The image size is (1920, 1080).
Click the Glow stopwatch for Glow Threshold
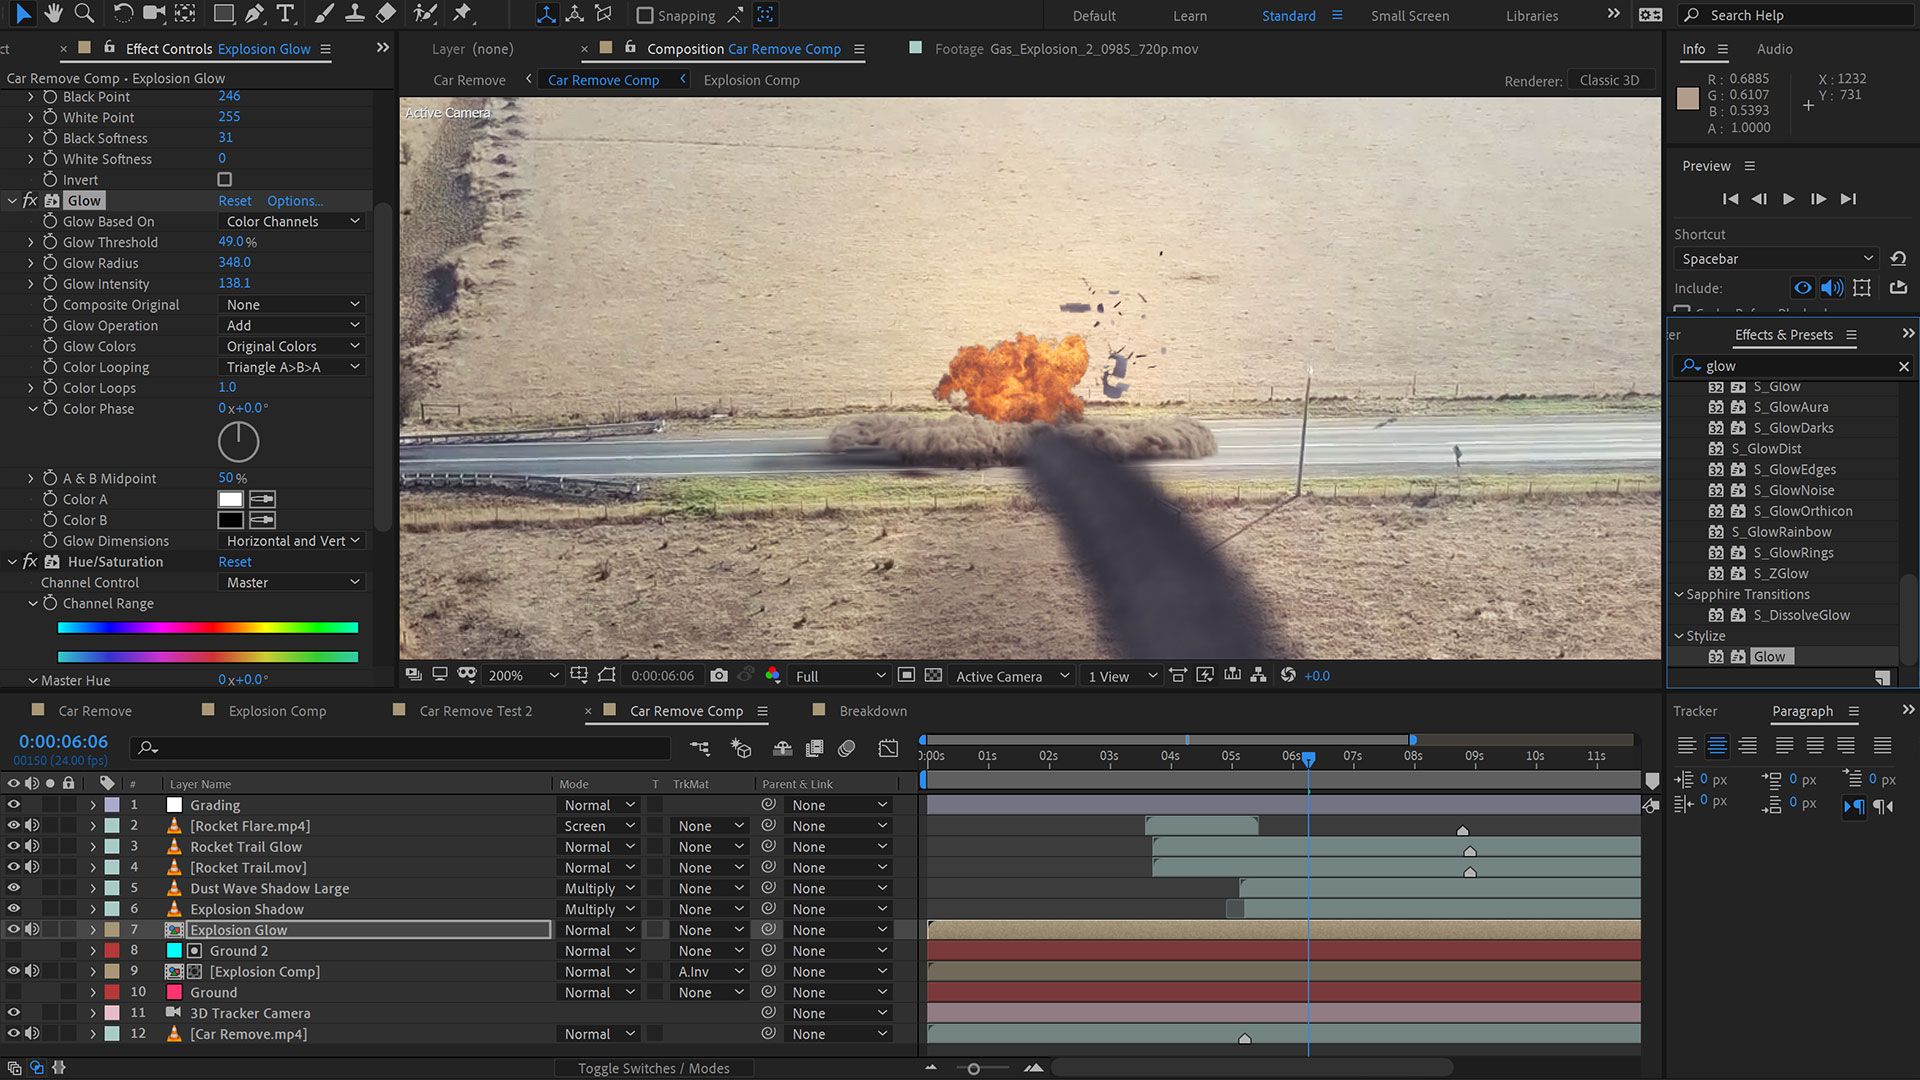(x=50, y=242)
